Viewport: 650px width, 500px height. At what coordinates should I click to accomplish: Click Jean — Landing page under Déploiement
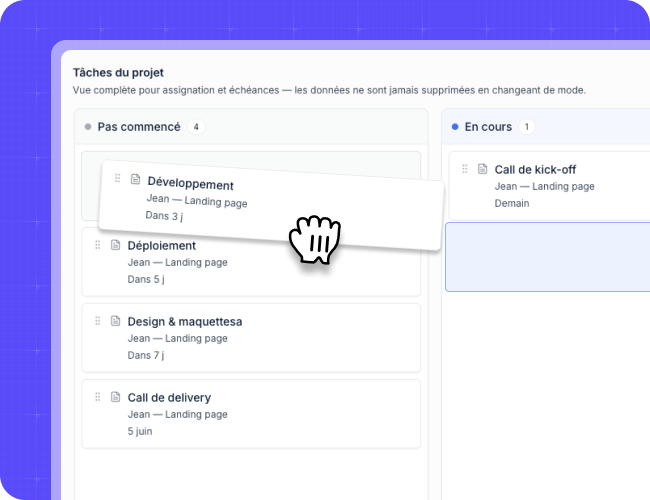pos(177,262)
